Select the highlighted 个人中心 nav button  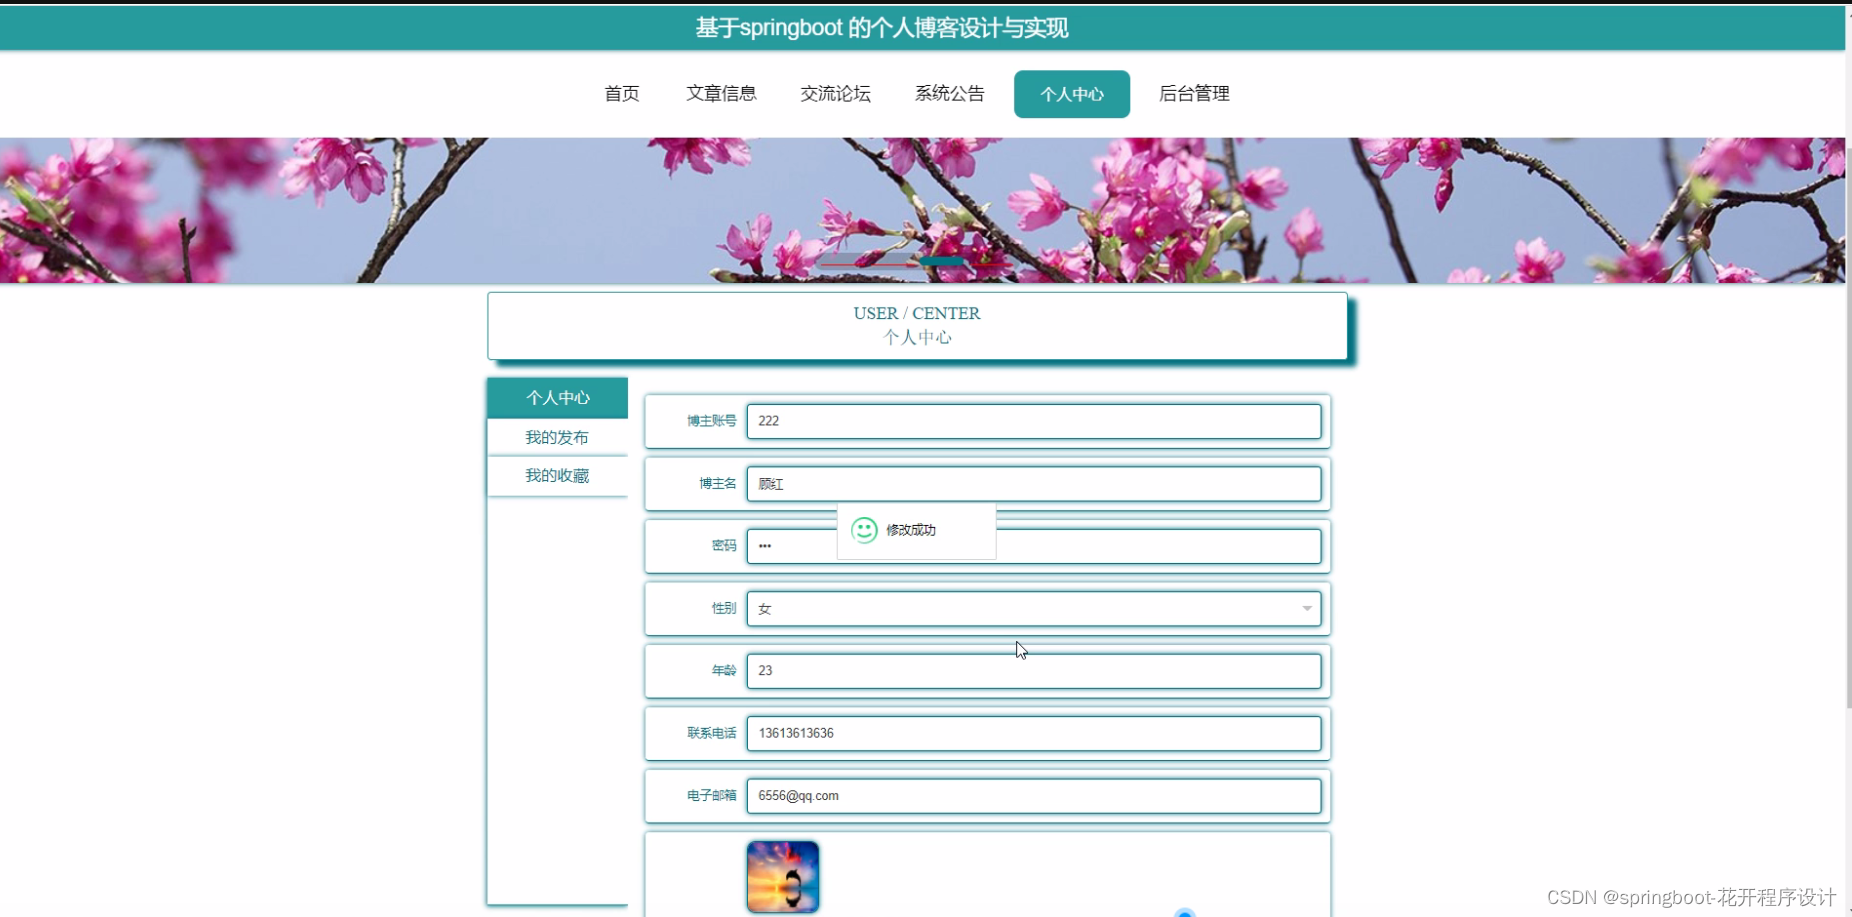point(1072,93)
